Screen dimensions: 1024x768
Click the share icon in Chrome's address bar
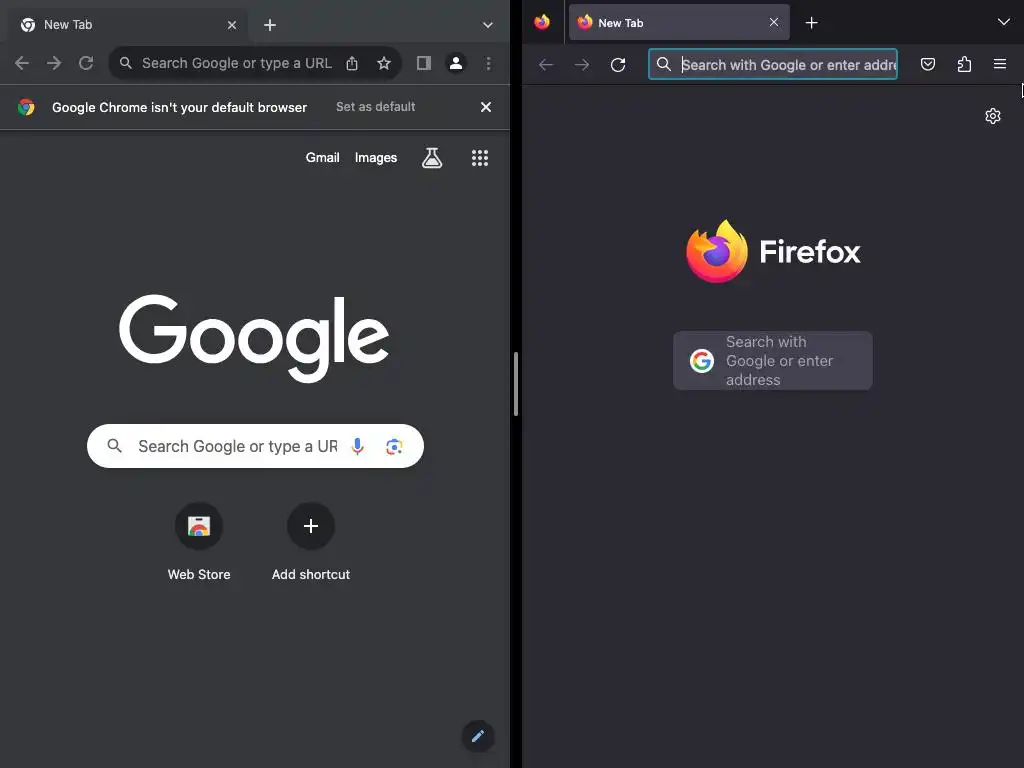[x=352, y=63]
